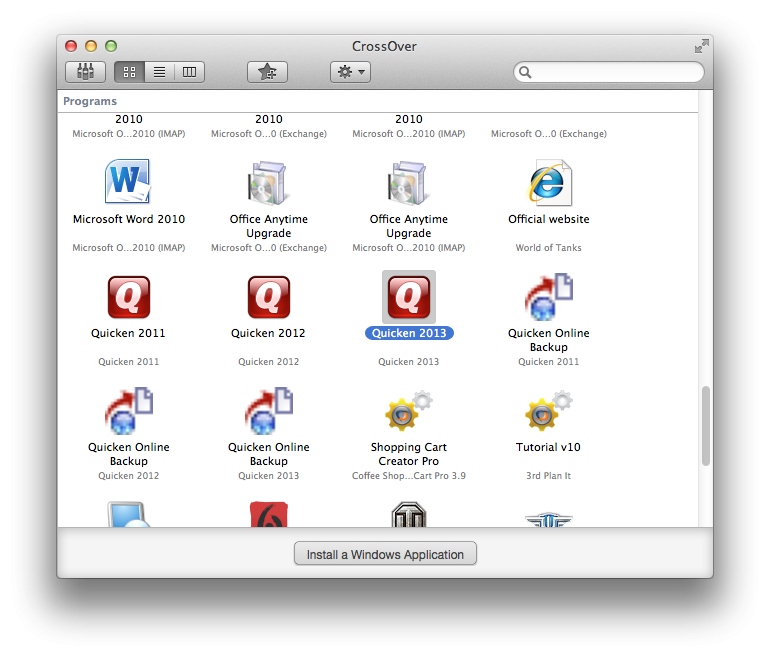This screenshot has width=770, height=657.
Task: Close the CrossOver window
Action: [x=71, y=46]
